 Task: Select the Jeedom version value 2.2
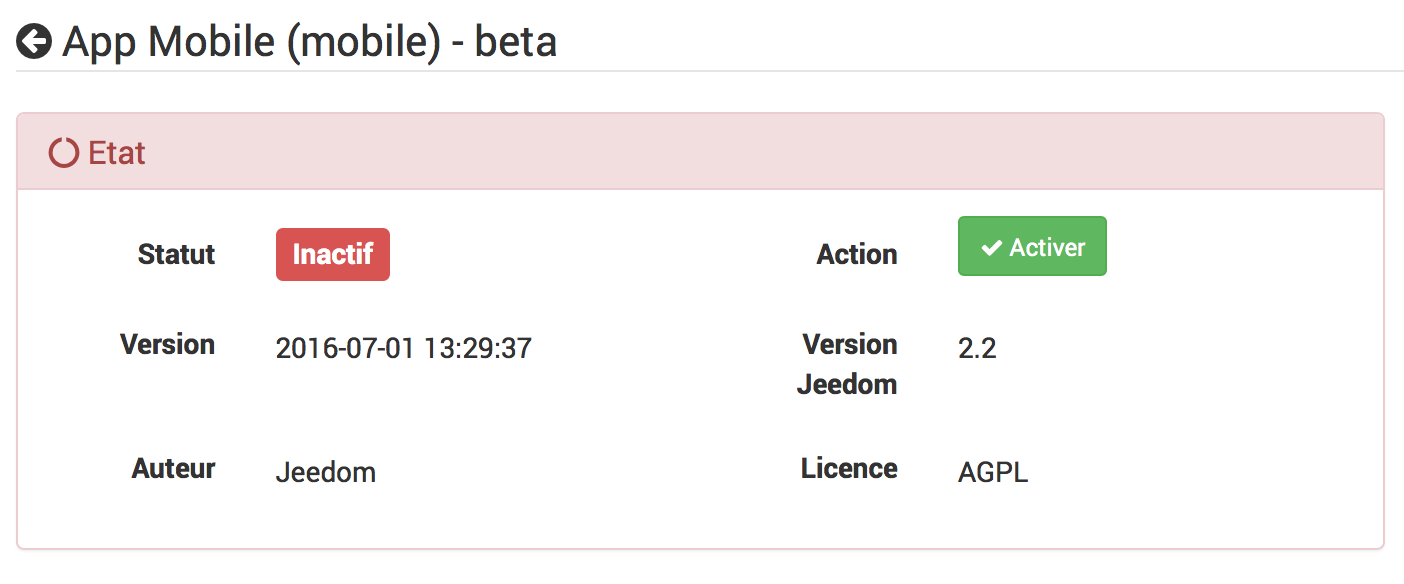pos(977,348)
